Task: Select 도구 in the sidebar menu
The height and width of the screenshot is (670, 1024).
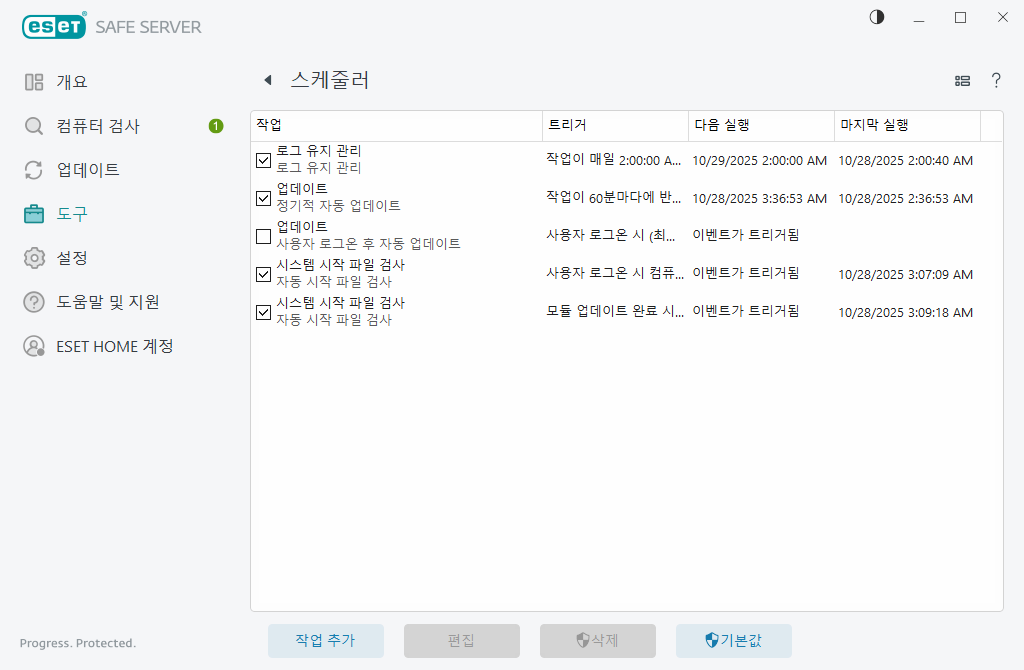Action: [x=72, y=213]
